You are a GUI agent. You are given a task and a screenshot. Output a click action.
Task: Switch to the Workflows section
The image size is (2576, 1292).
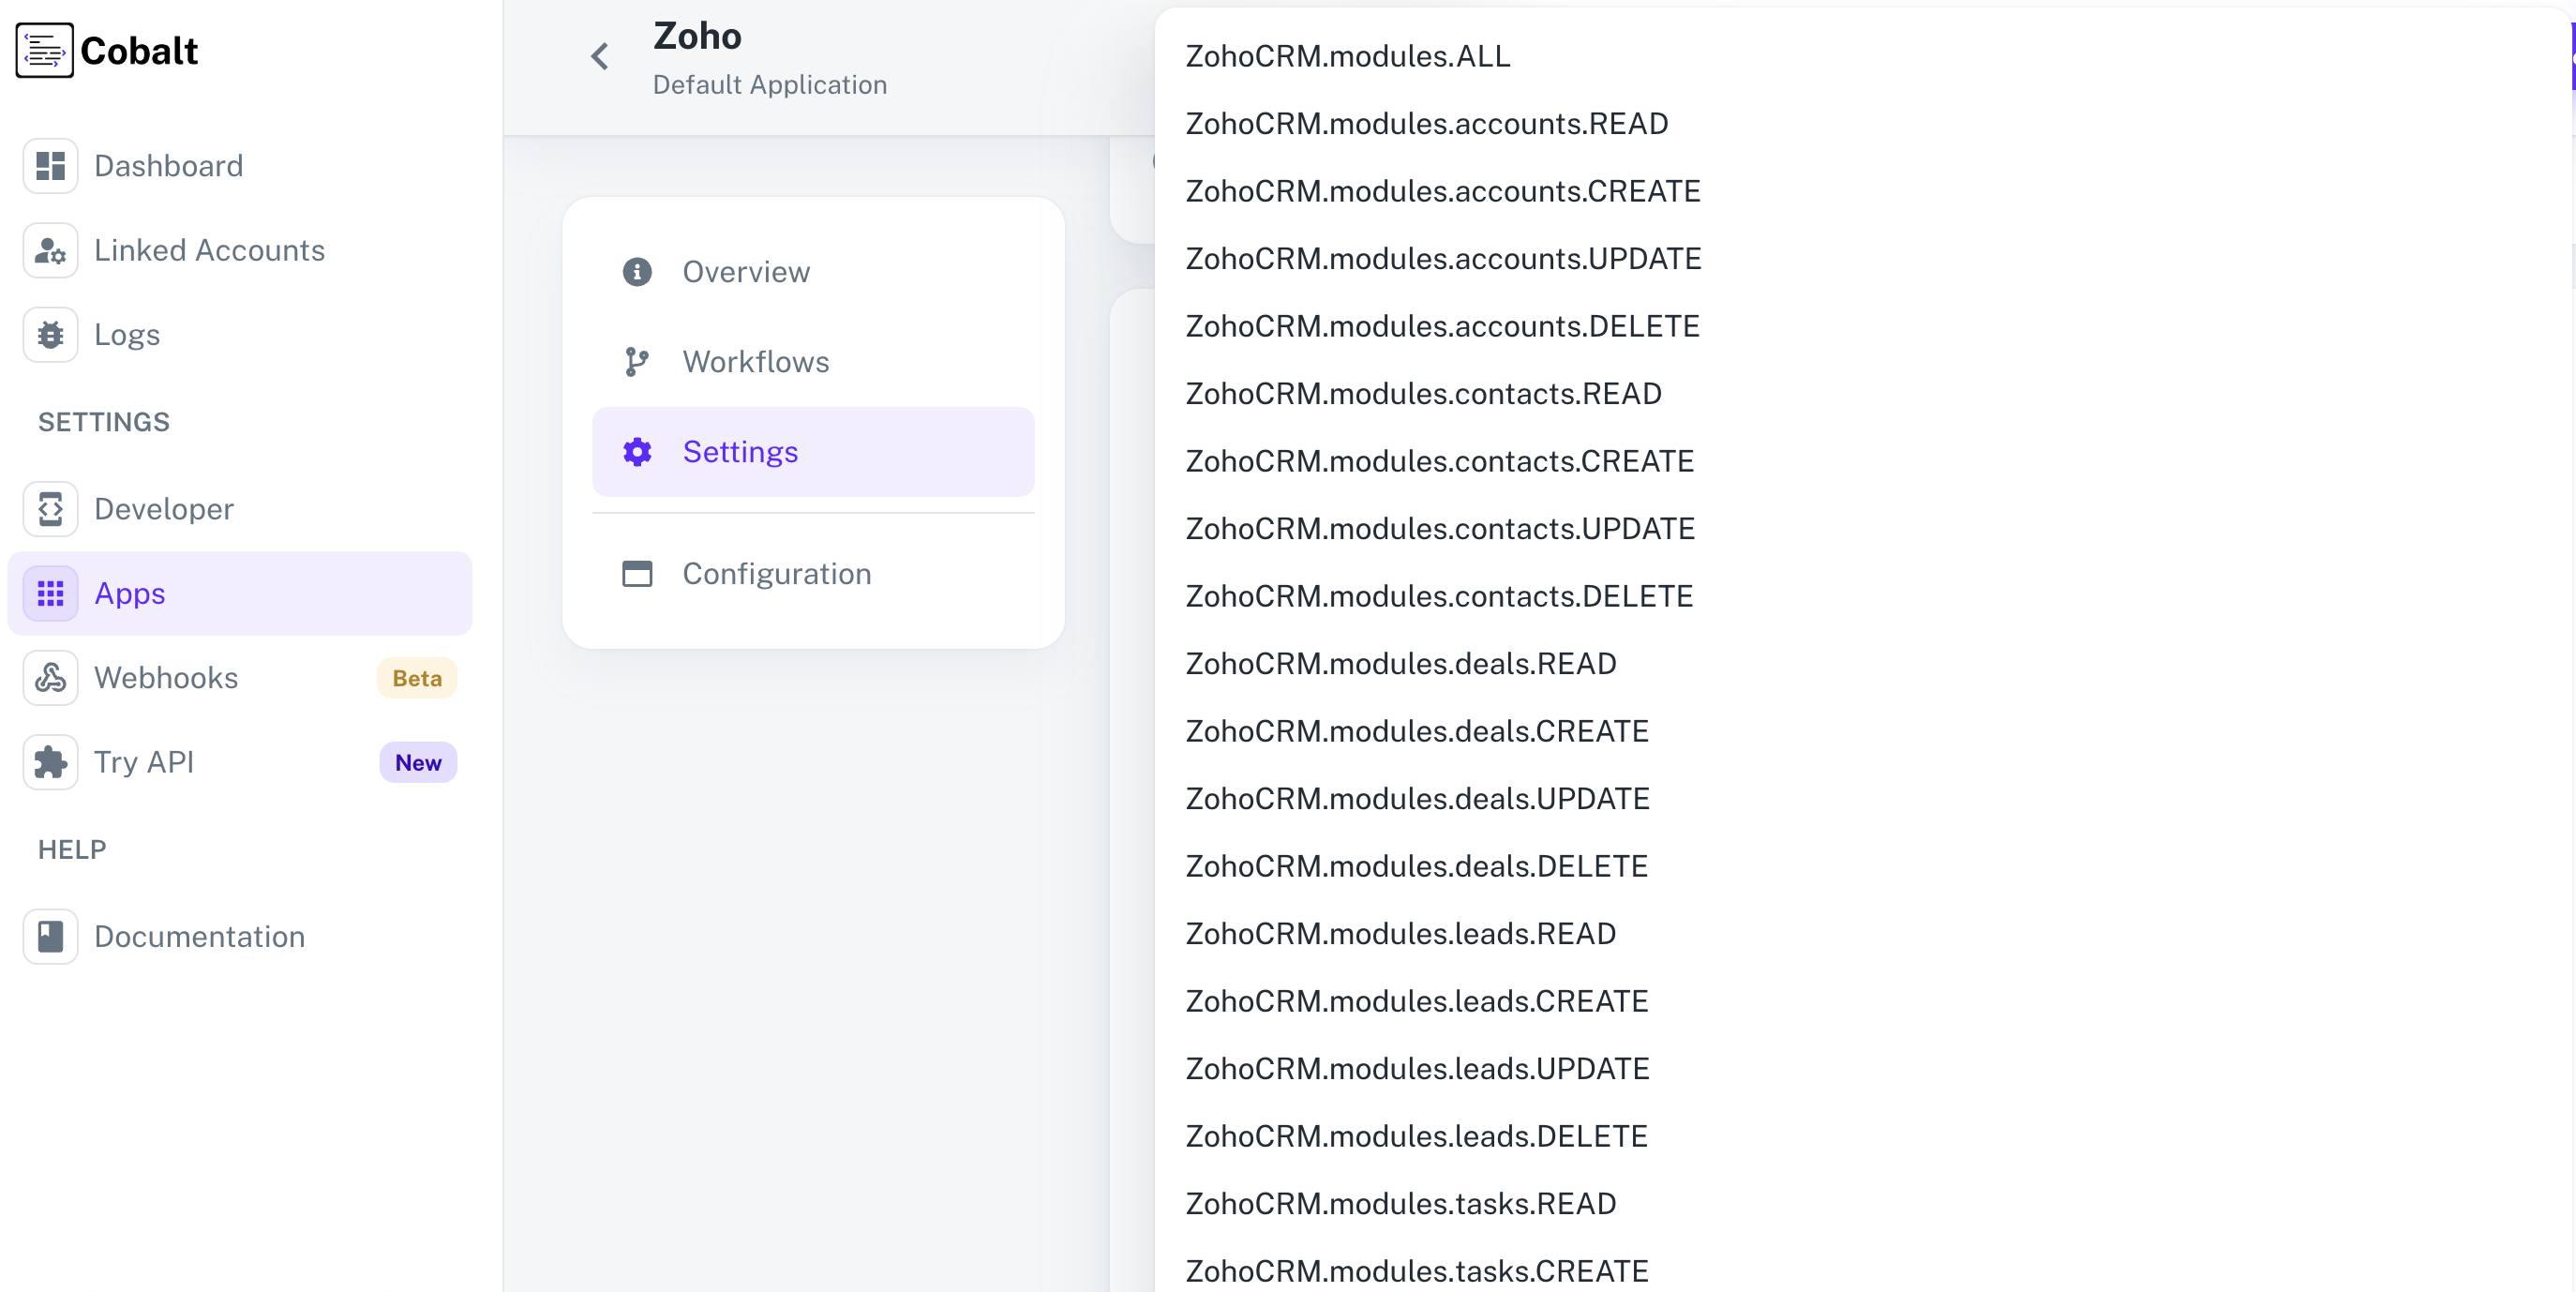[755, 361]
